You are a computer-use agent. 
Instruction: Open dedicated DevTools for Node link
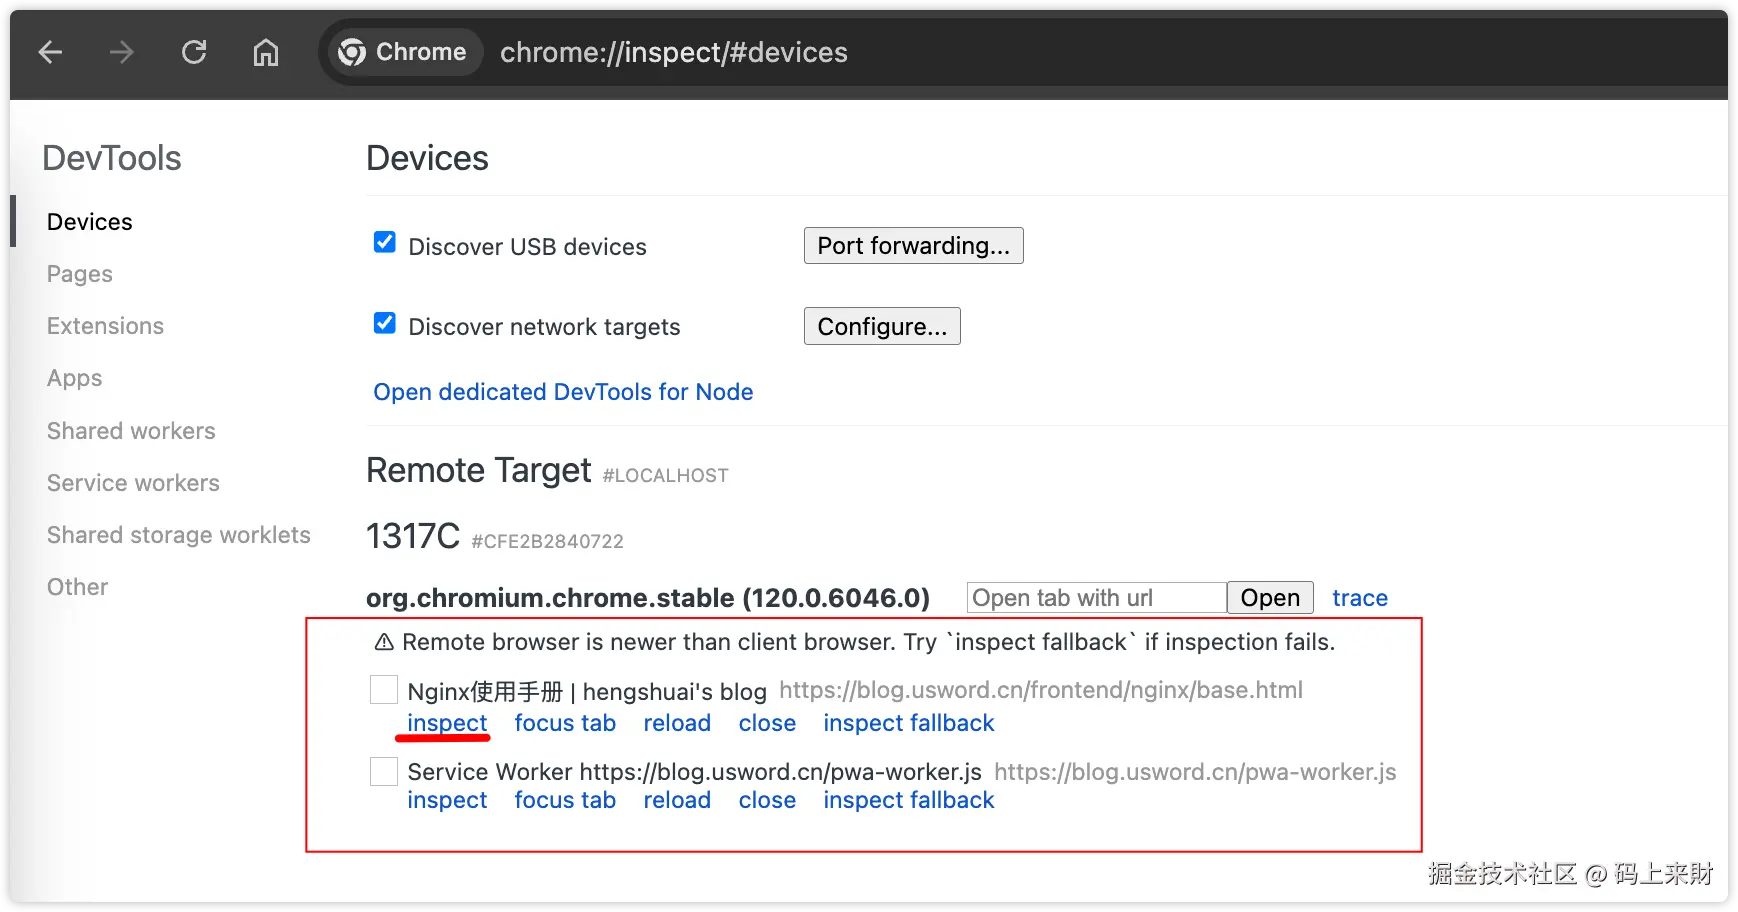click(563, 392)
